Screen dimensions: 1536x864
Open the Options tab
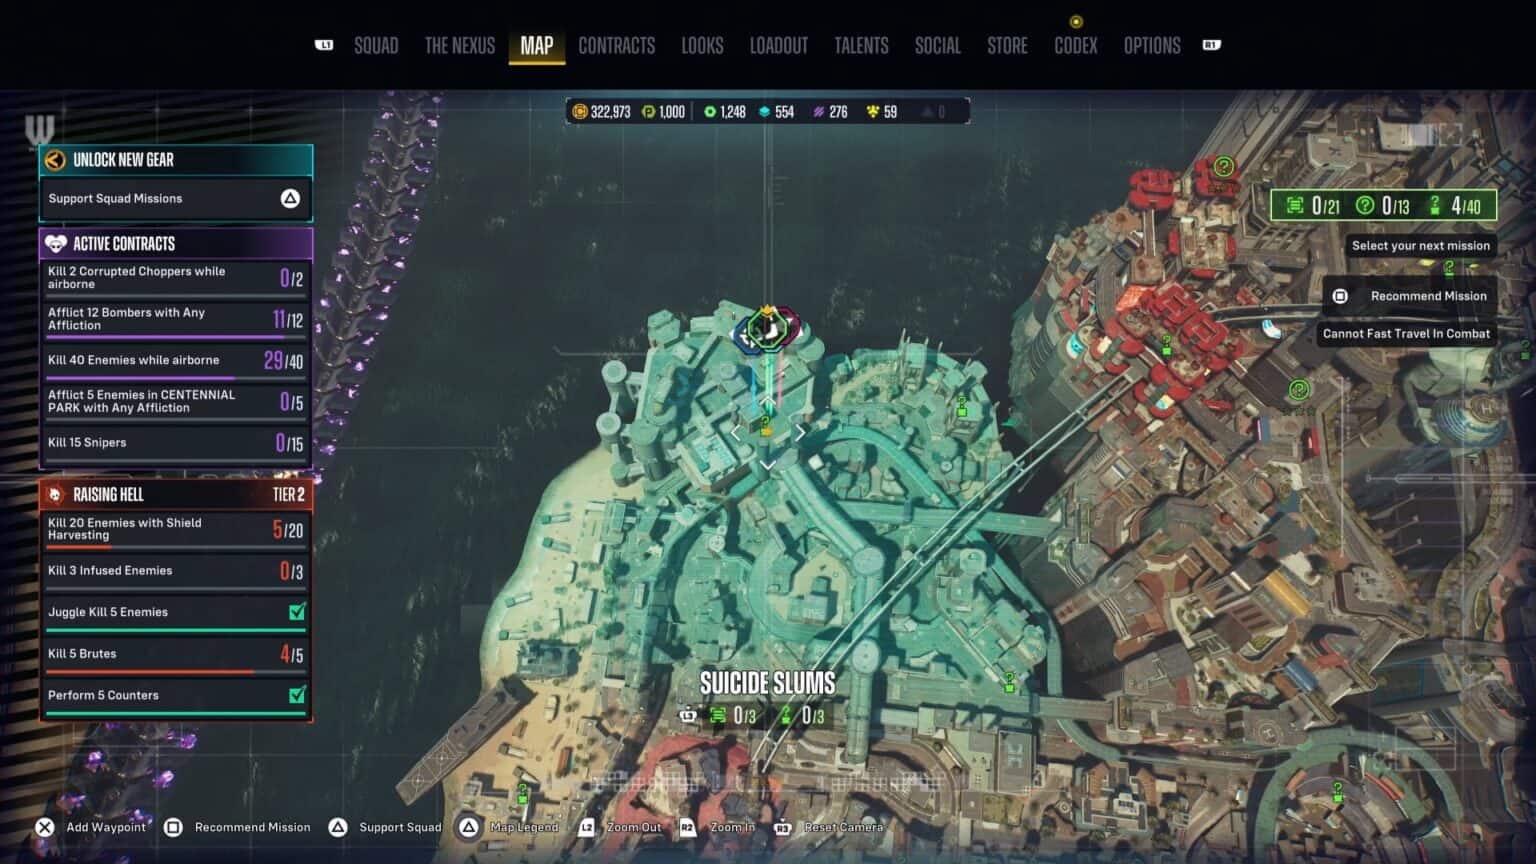point(1152,45)
